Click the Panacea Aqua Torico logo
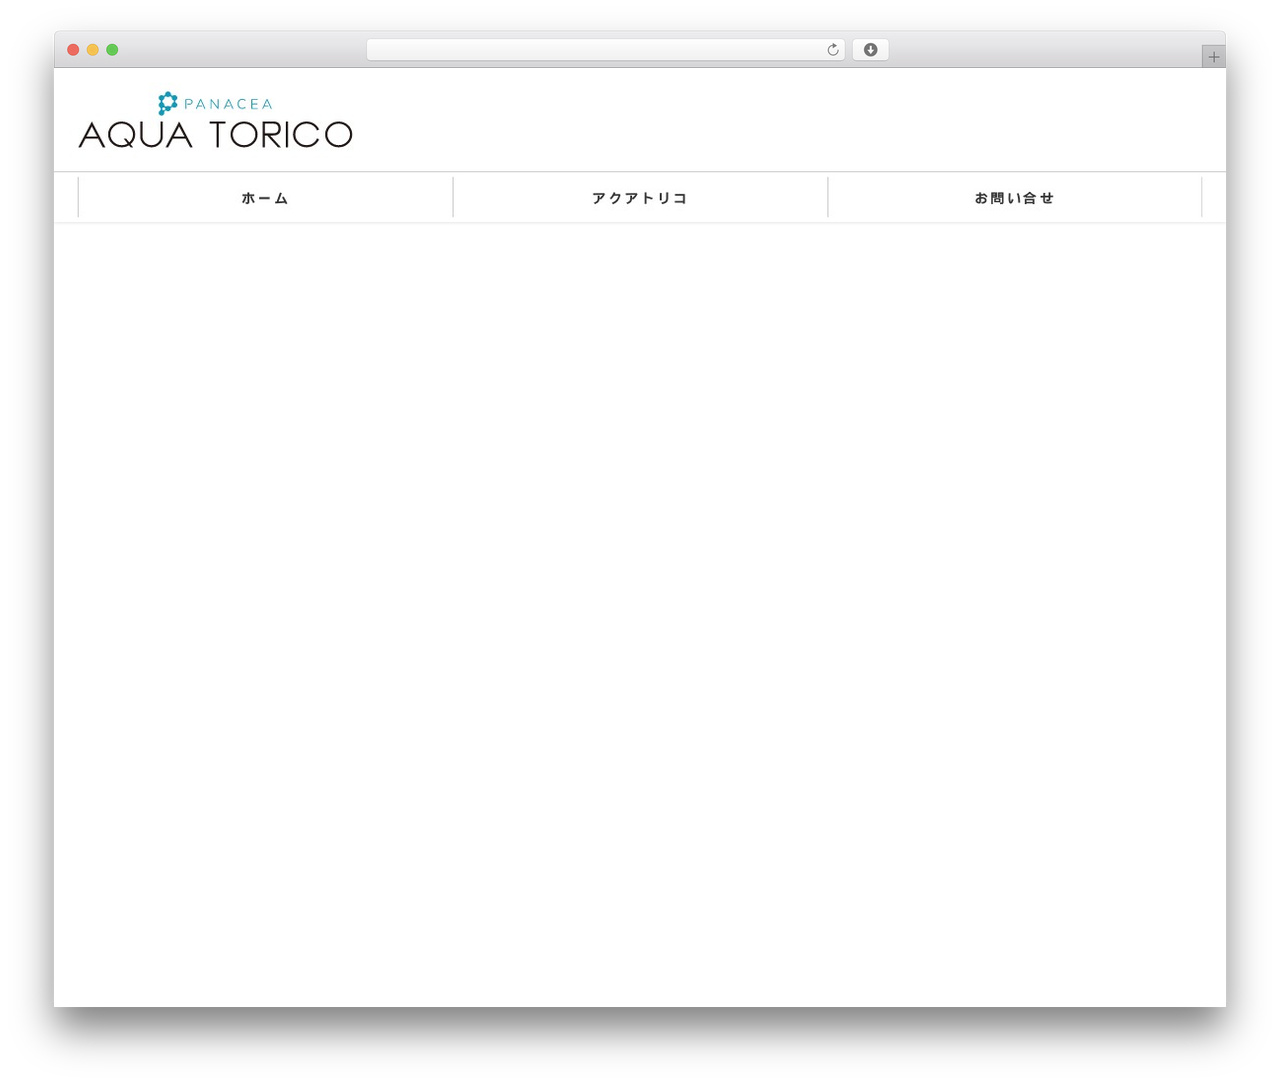Image resolution: width=1280 pixels, height=1084 pixels. (215, 120)
